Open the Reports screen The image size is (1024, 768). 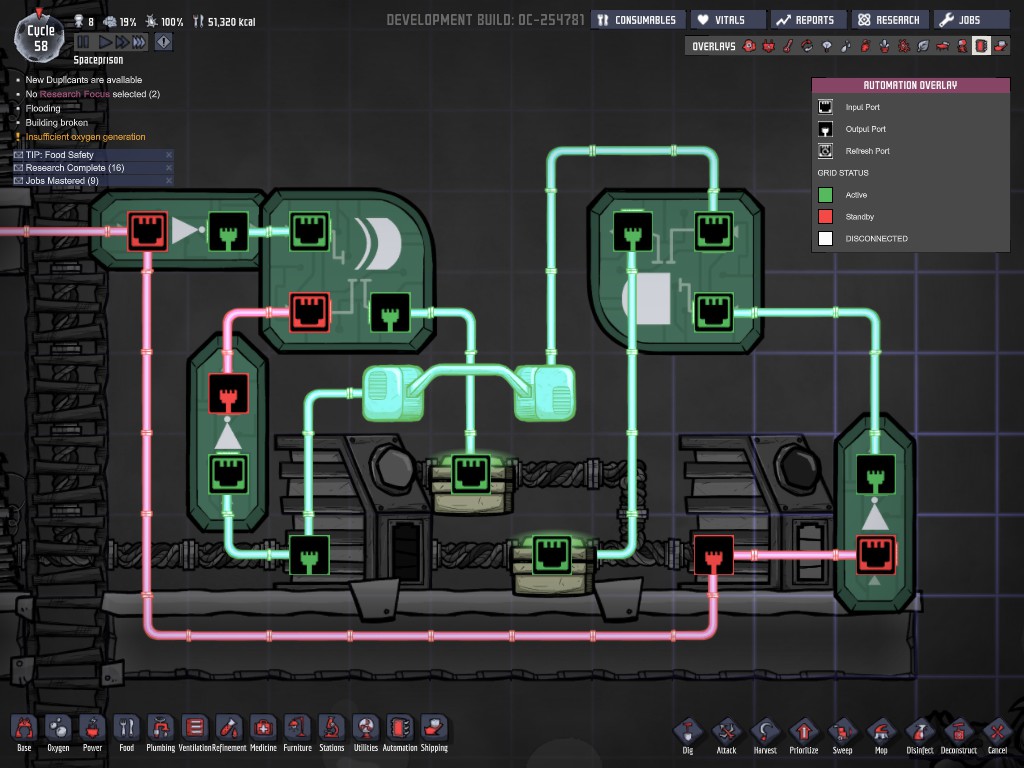click(x=806, y=20)
